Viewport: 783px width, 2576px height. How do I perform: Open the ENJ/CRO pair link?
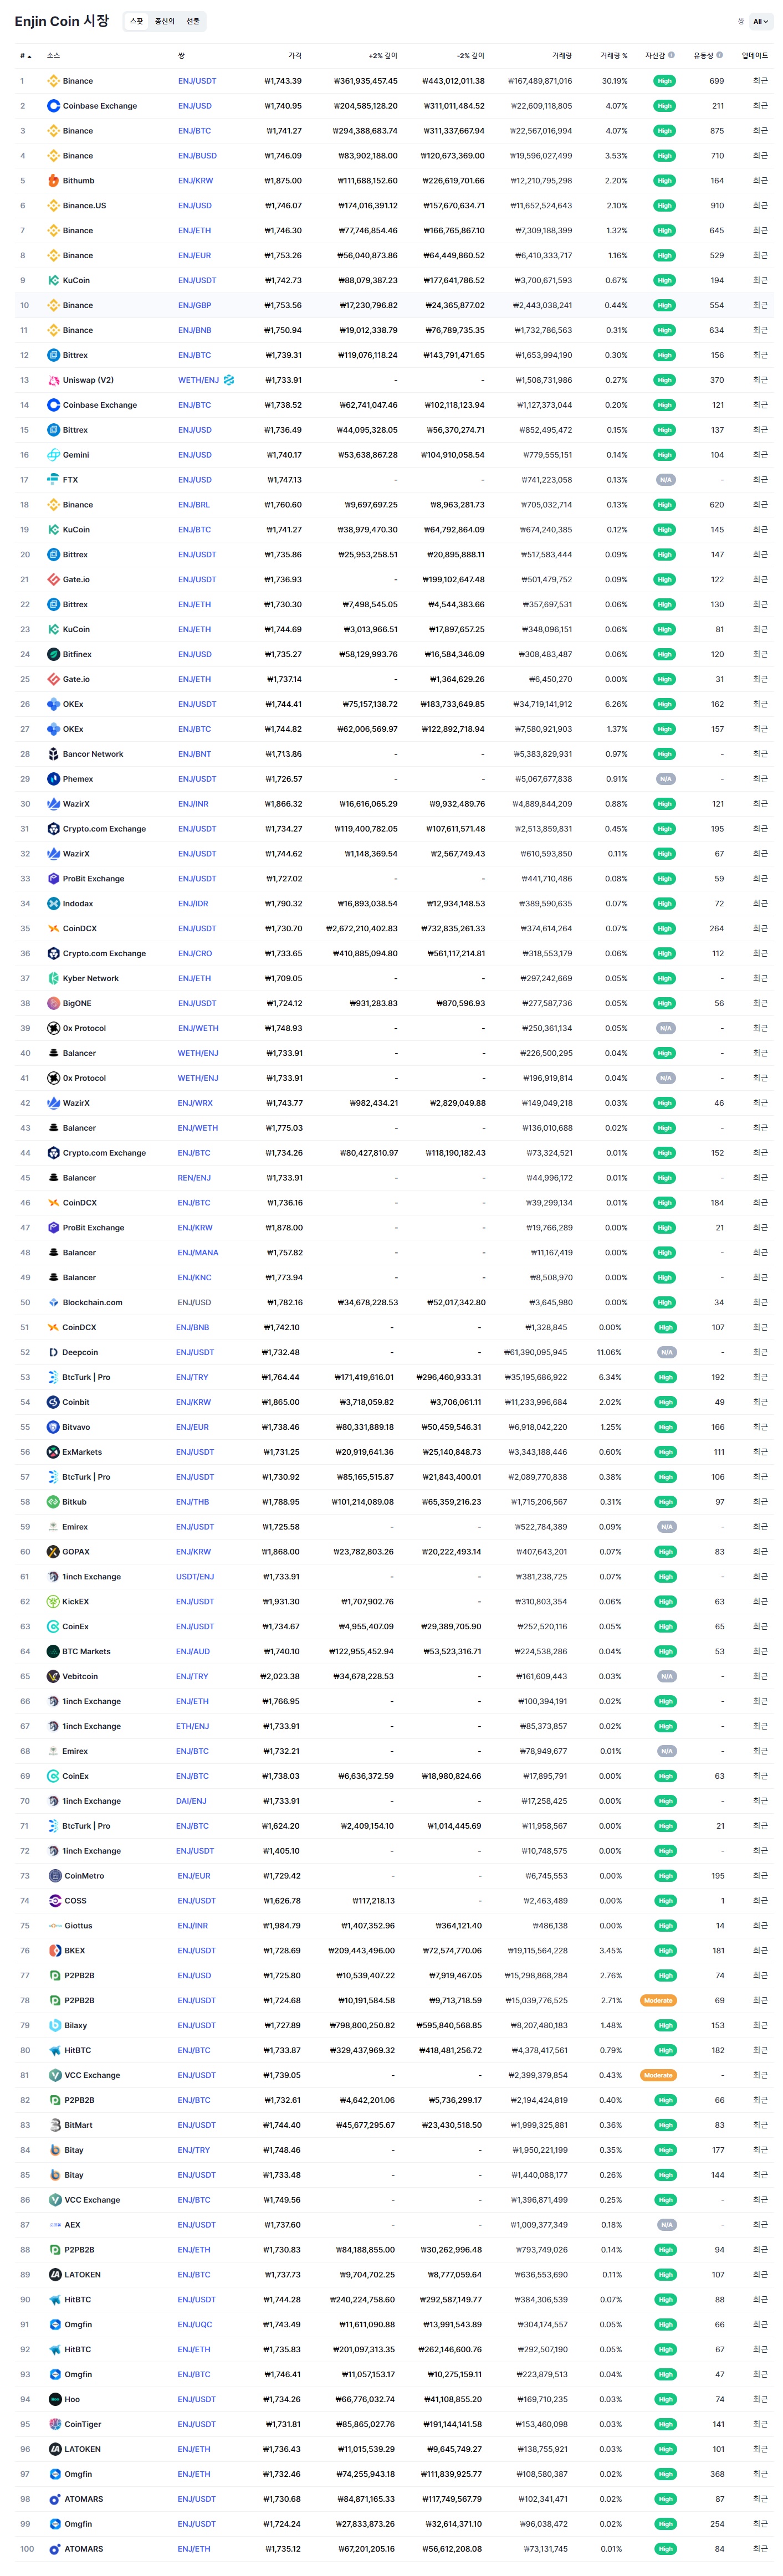(x=195, y=954)
